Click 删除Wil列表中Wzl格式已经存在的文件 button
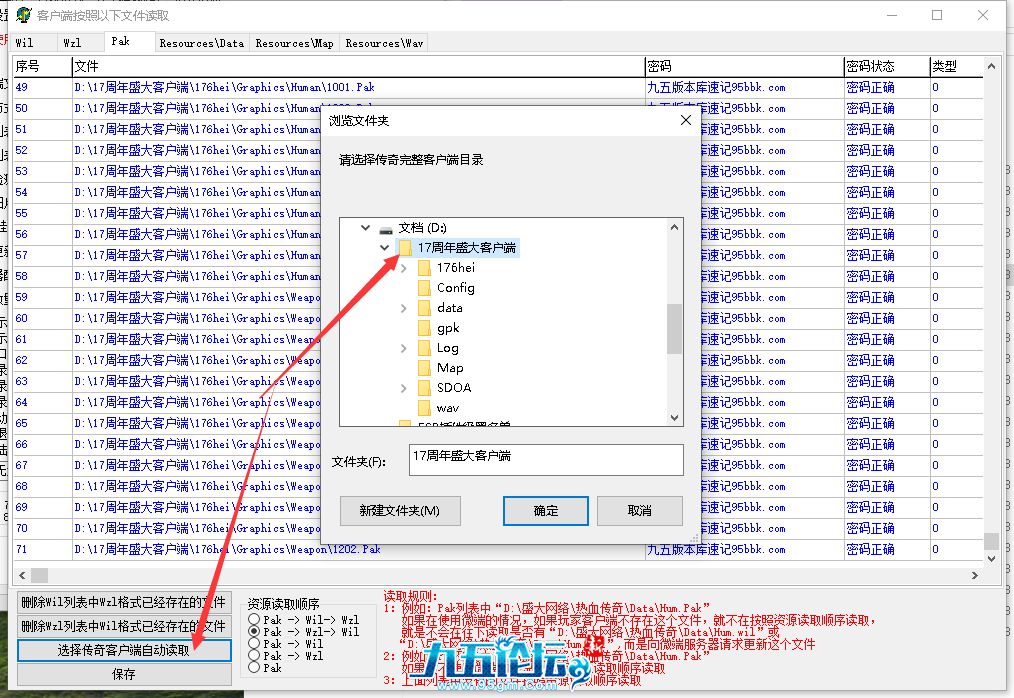Viewport: 1014px width, 698px height. pyautogui.click(x=124, y=602)
